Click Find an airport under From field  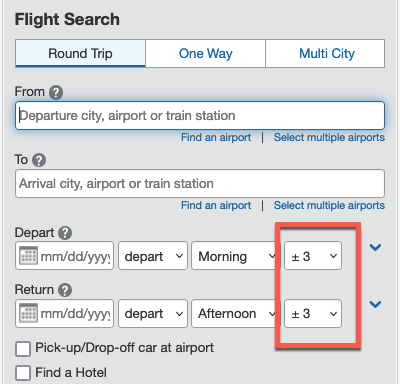click(x=216, y=137)
